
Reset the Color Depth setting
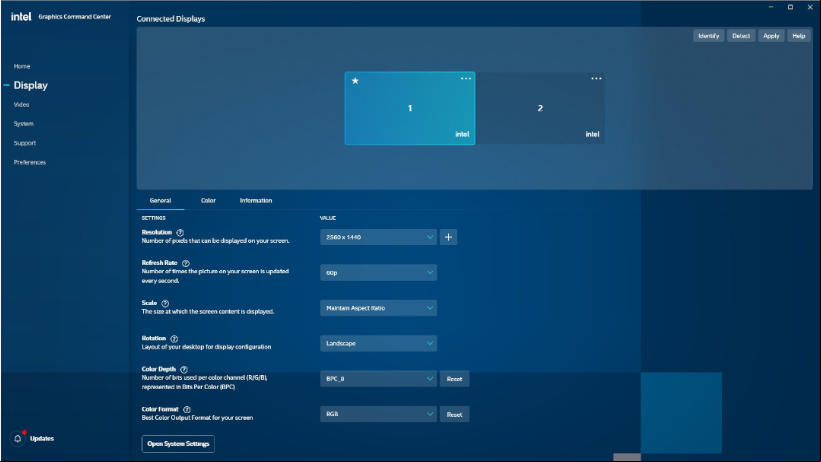454,379
